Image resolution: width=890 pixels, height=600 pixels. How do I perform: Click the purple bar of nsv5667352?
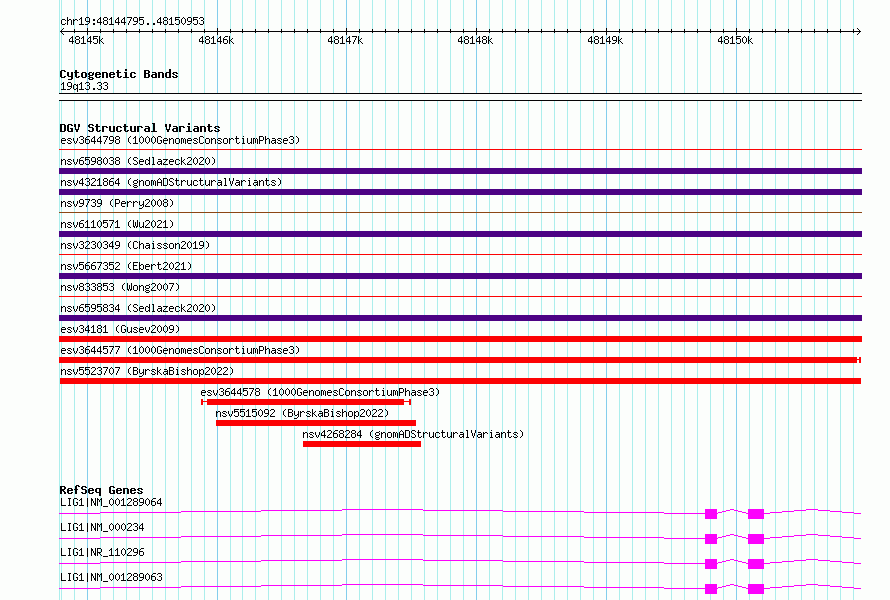pos(460,276)
